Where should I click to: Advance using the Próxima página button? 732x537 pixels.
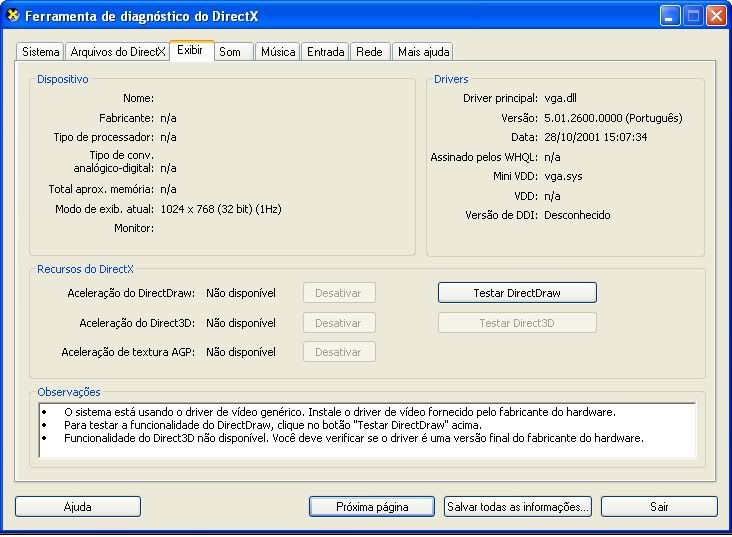pos(372,507)
